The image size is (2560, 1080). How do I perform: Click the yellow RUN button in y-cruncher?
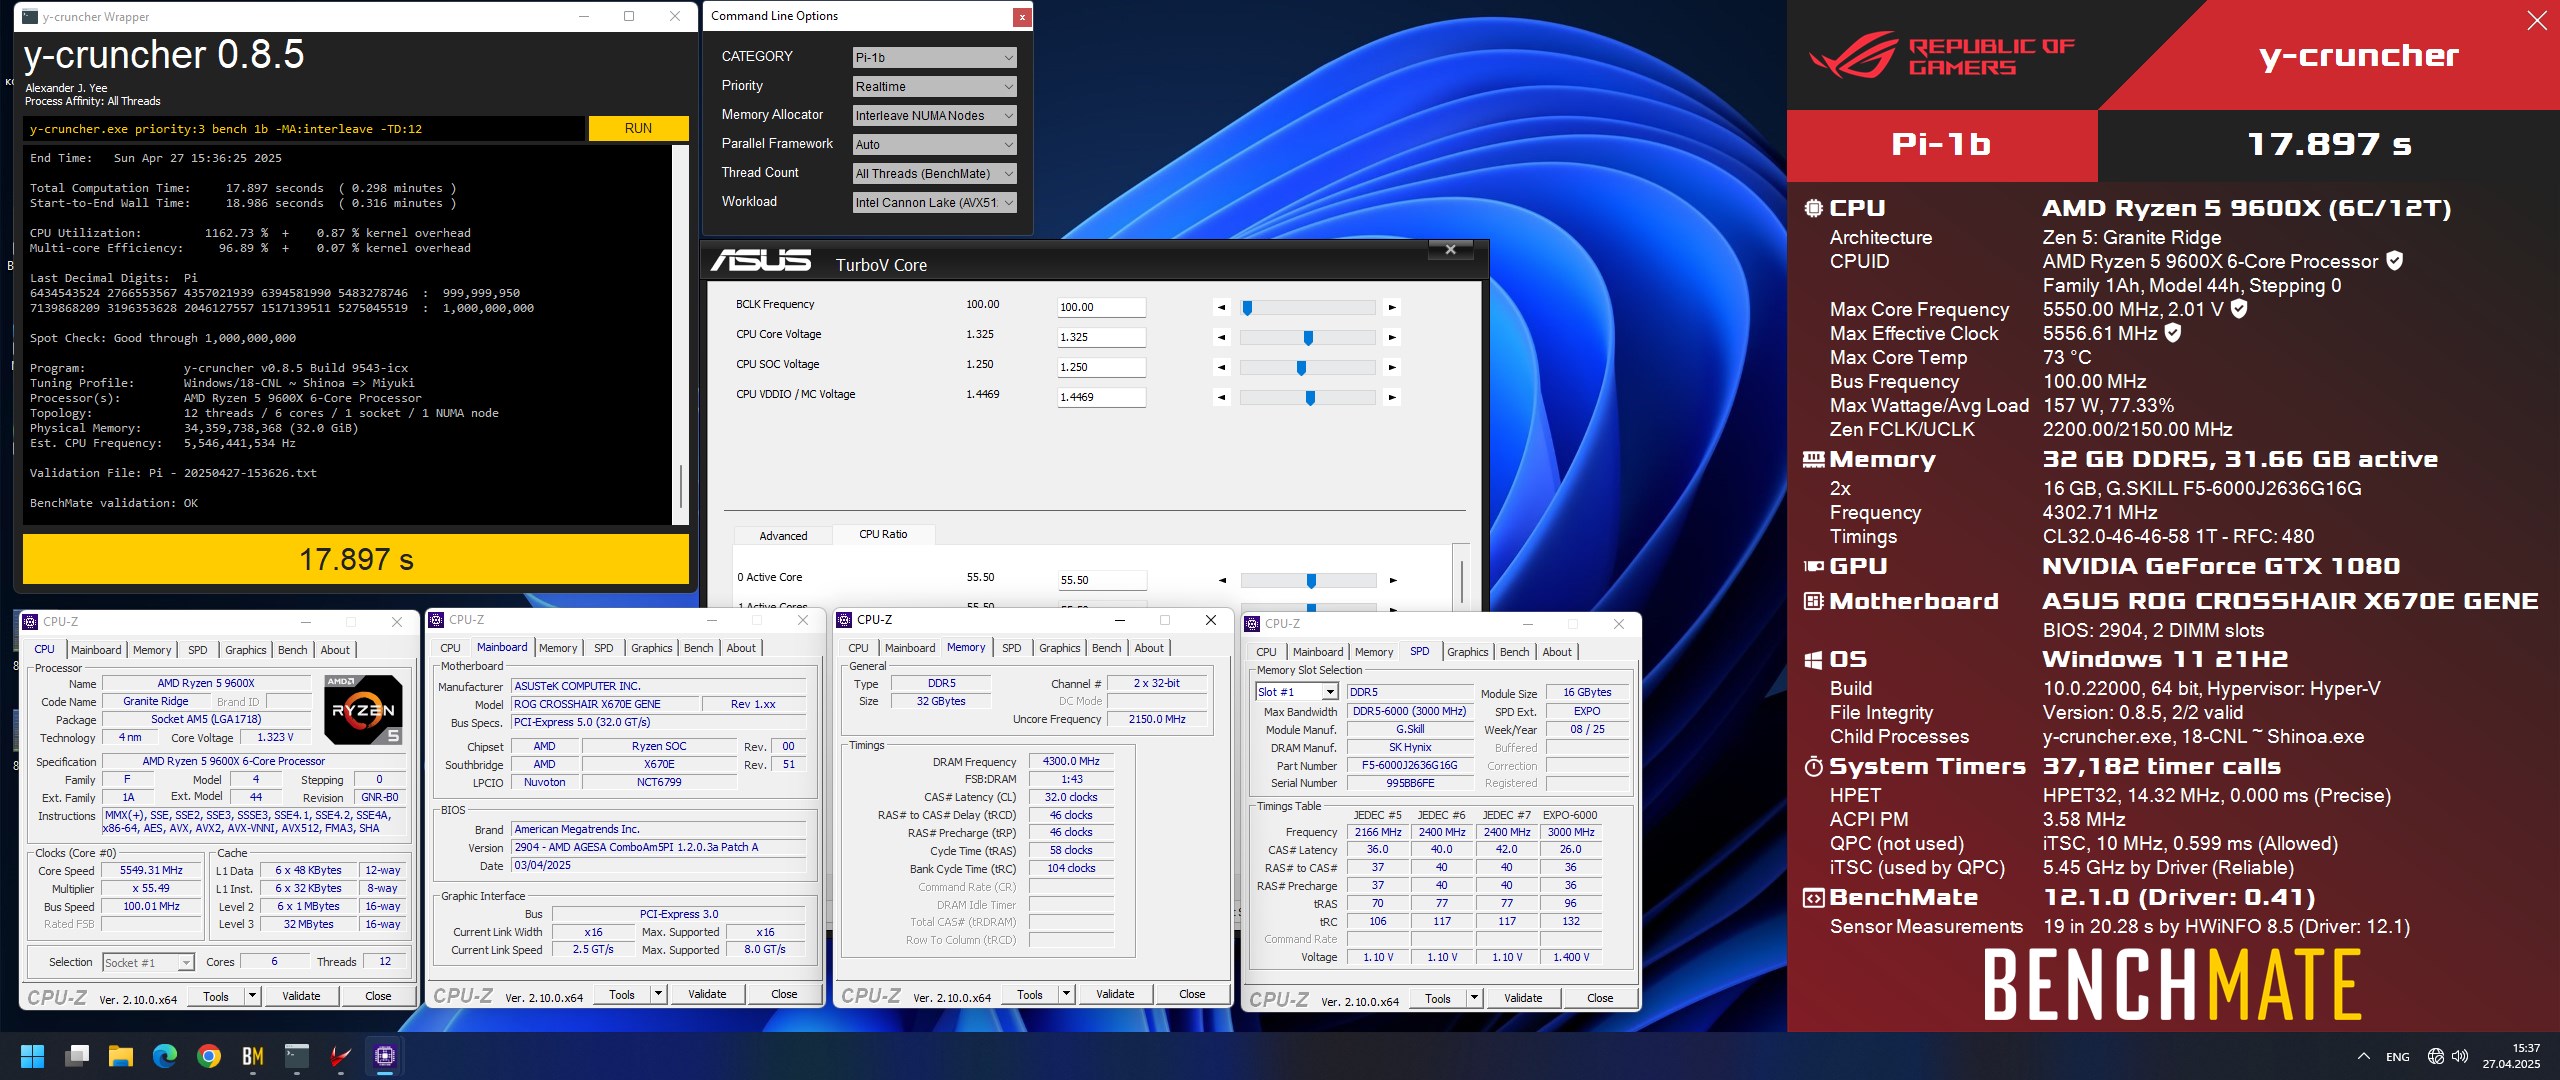[x=638, y=129]
